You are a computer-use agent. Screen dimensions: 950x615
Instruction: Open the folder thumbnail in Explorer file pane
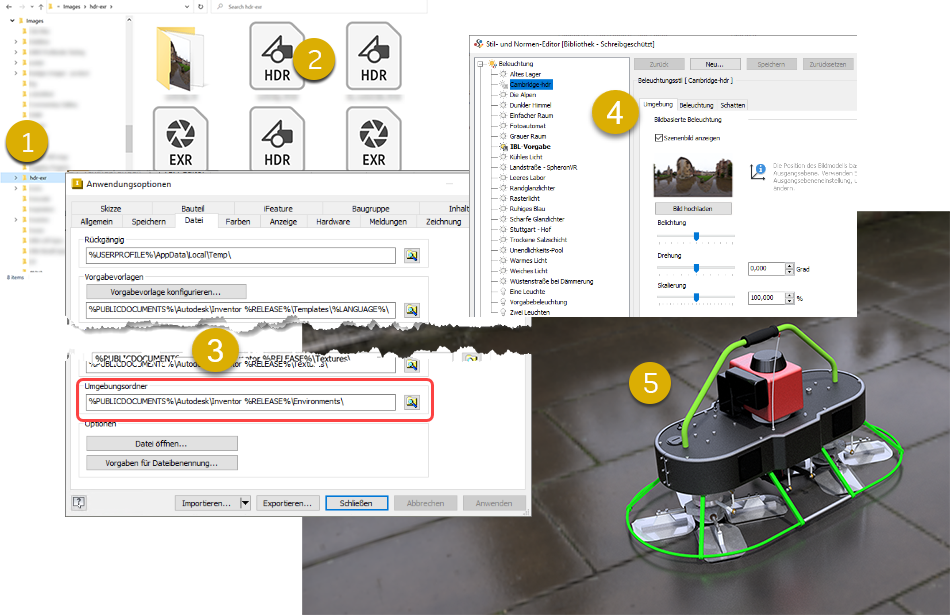pos(180,58)
